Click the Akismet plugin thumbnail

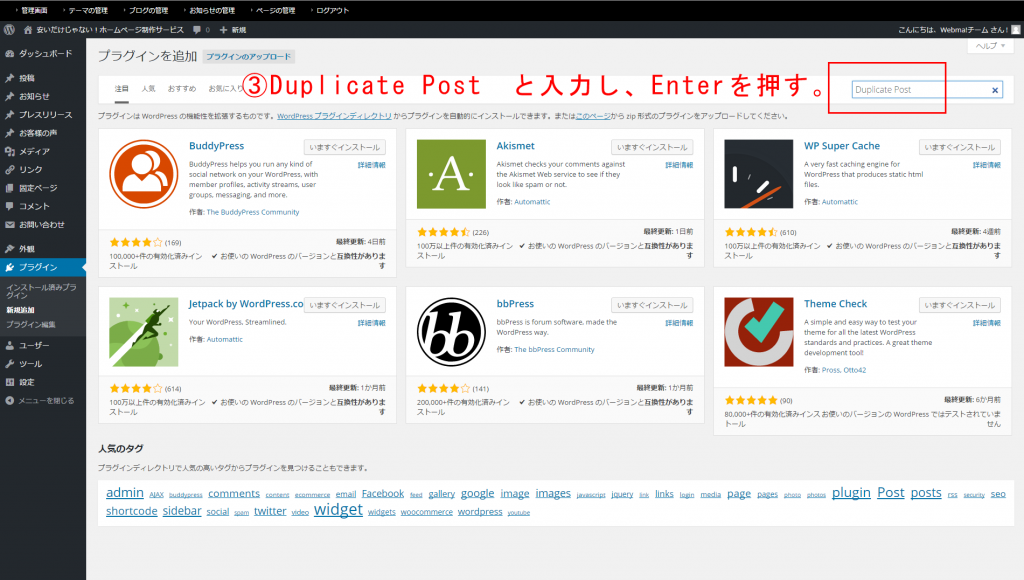(451, 174)
